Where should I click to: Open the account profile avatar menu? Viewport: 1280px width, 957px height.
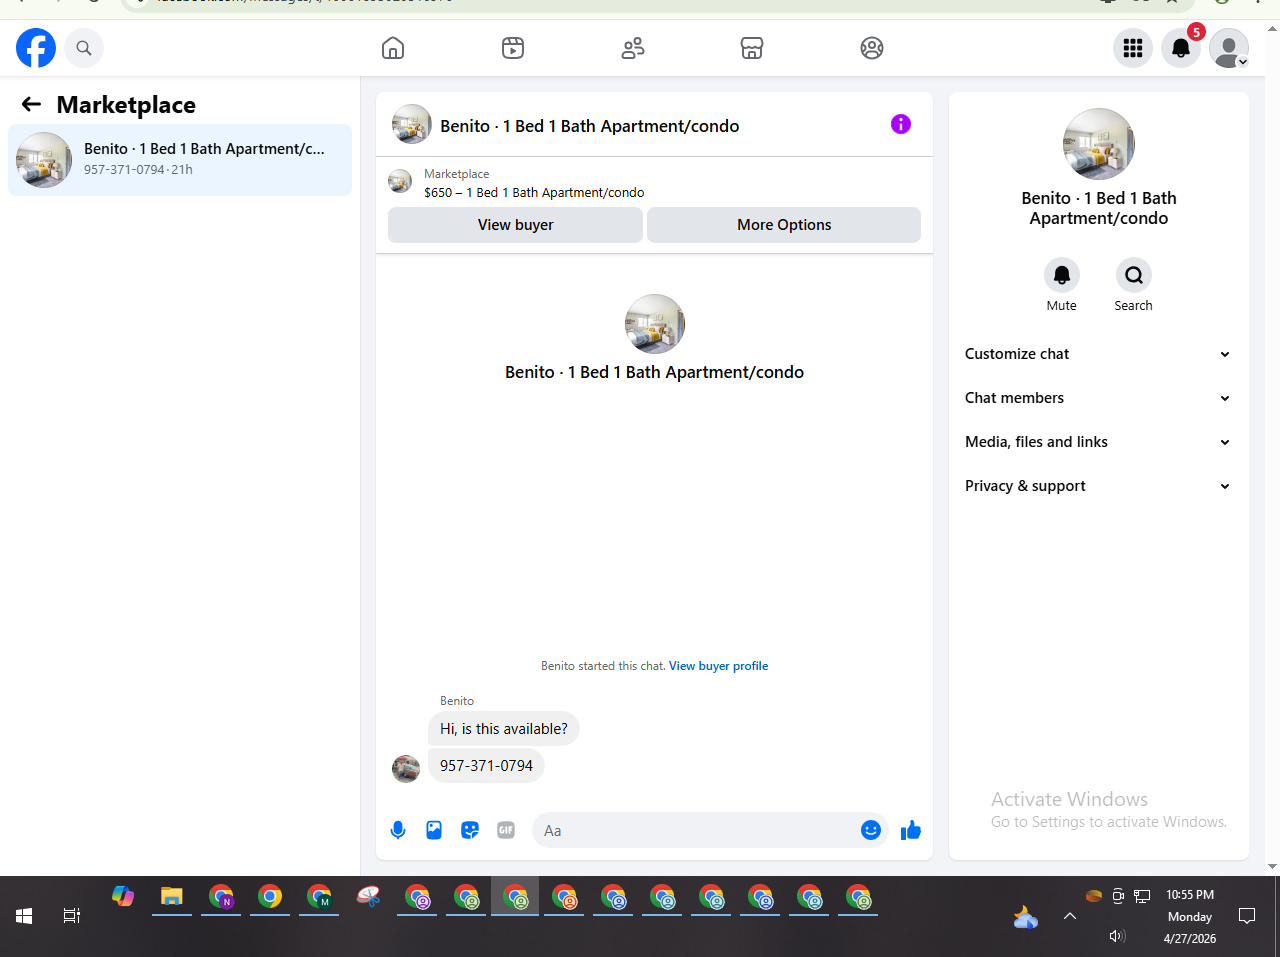pos(1229,48)
